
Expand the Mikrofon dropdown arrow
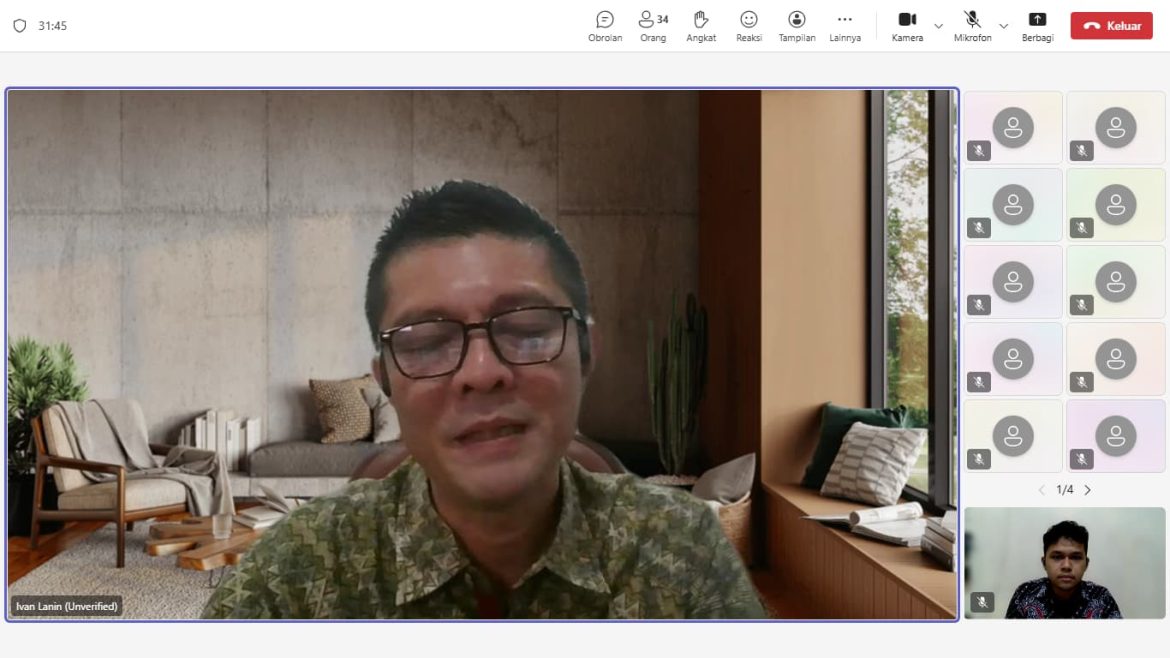coord(1003,26)
